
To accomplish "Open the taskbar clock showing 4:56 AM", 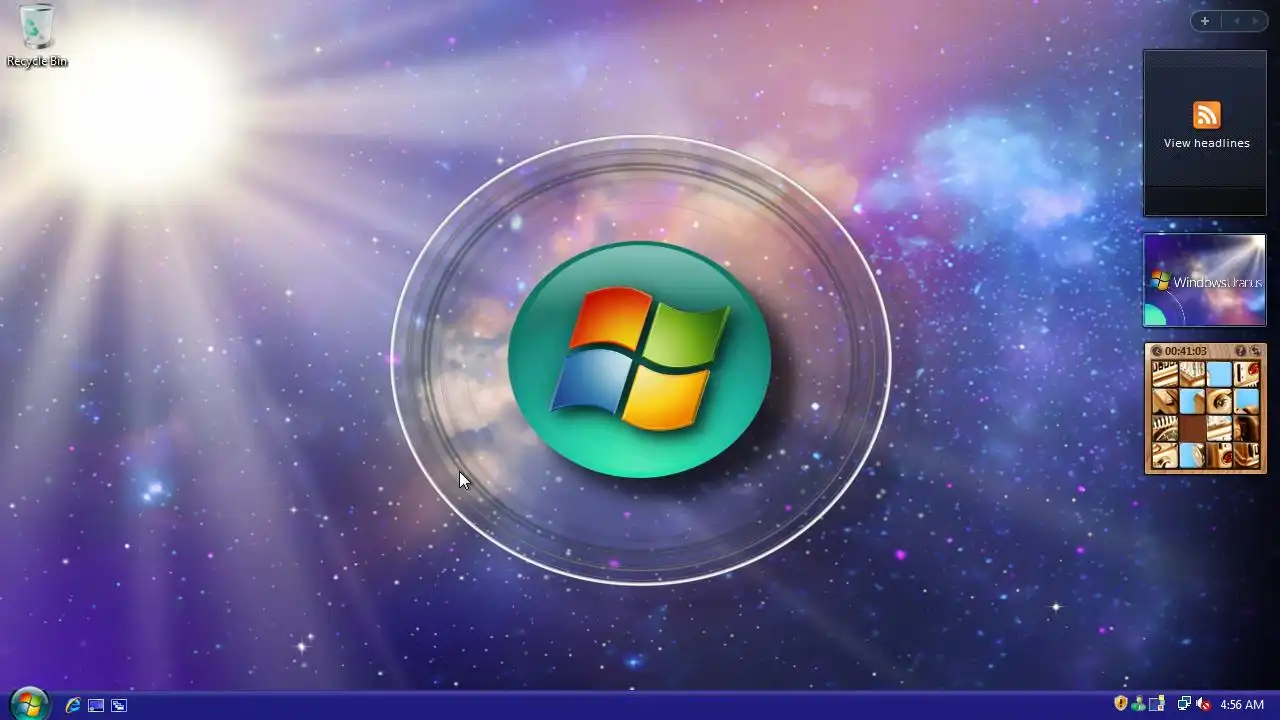I will 1242,705.
